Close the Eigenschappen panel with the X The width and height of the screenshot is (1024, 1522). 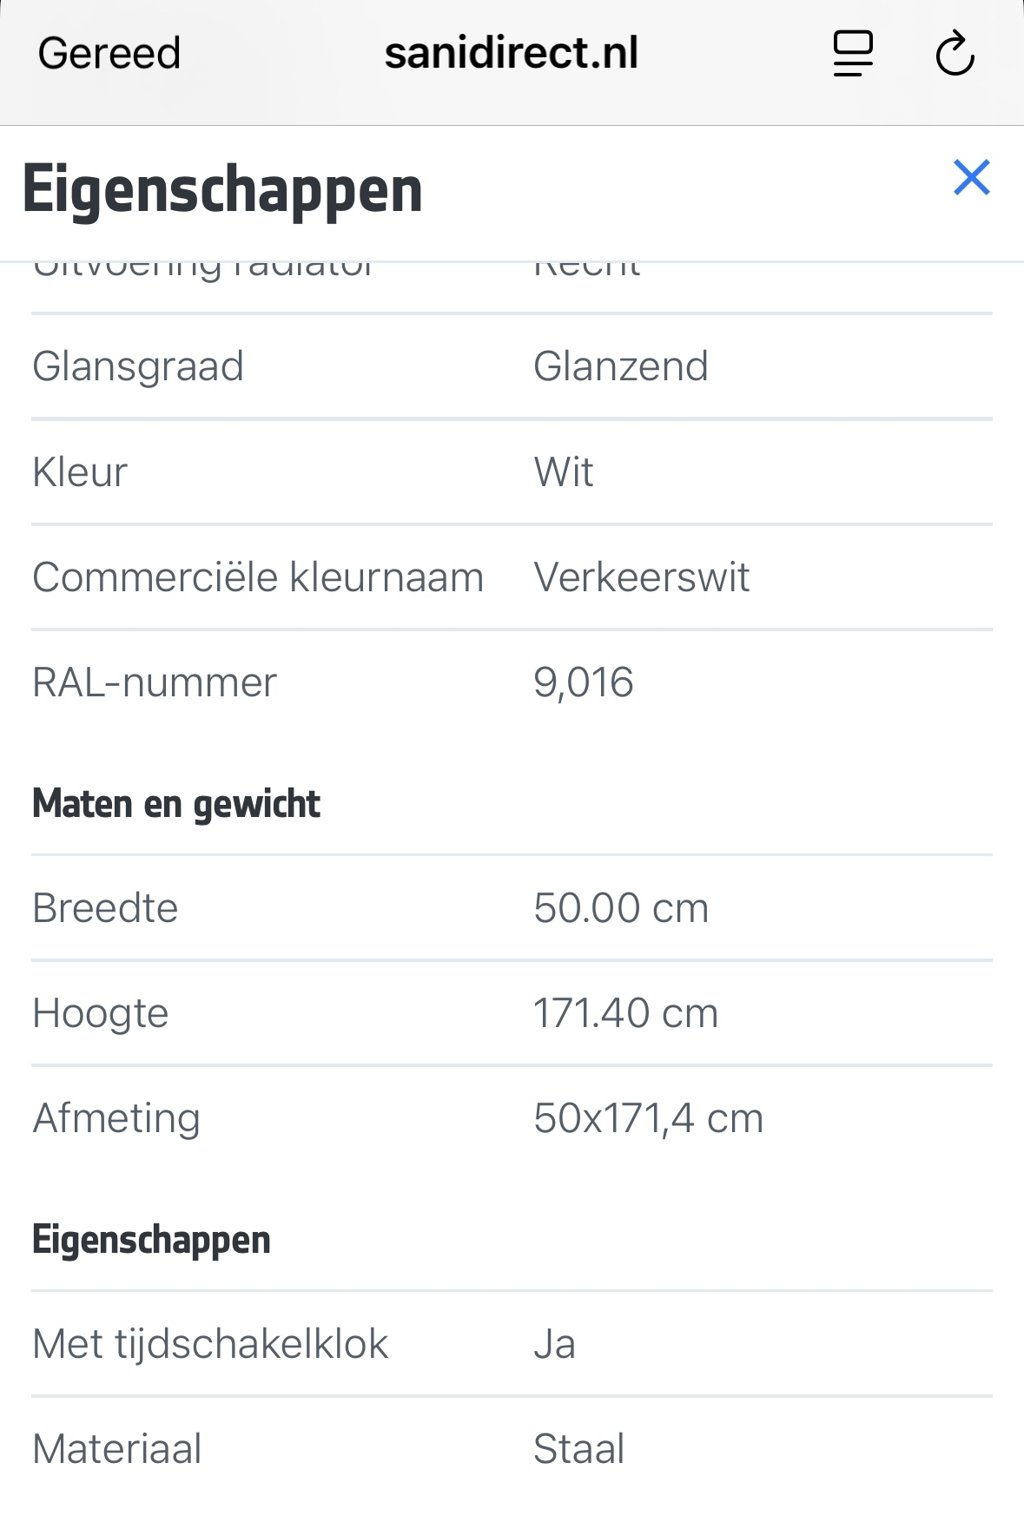coord(971,178)
